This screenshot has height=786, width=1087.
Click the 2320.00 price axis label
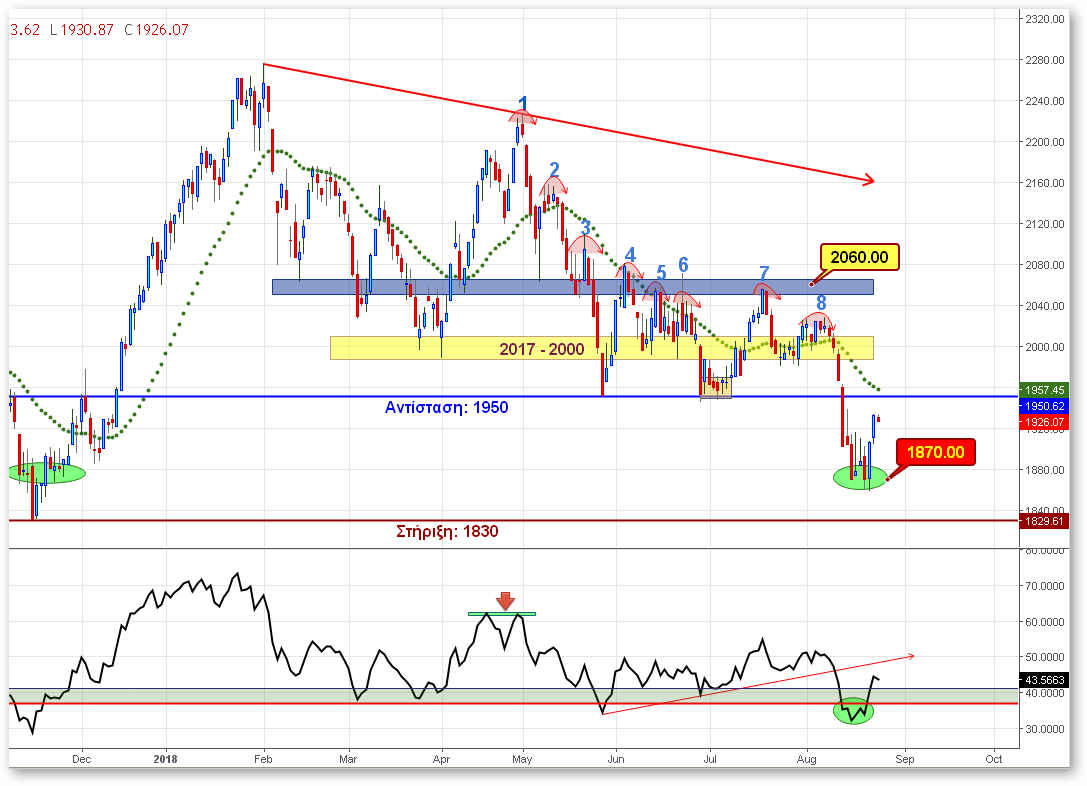pos(1045,19)
